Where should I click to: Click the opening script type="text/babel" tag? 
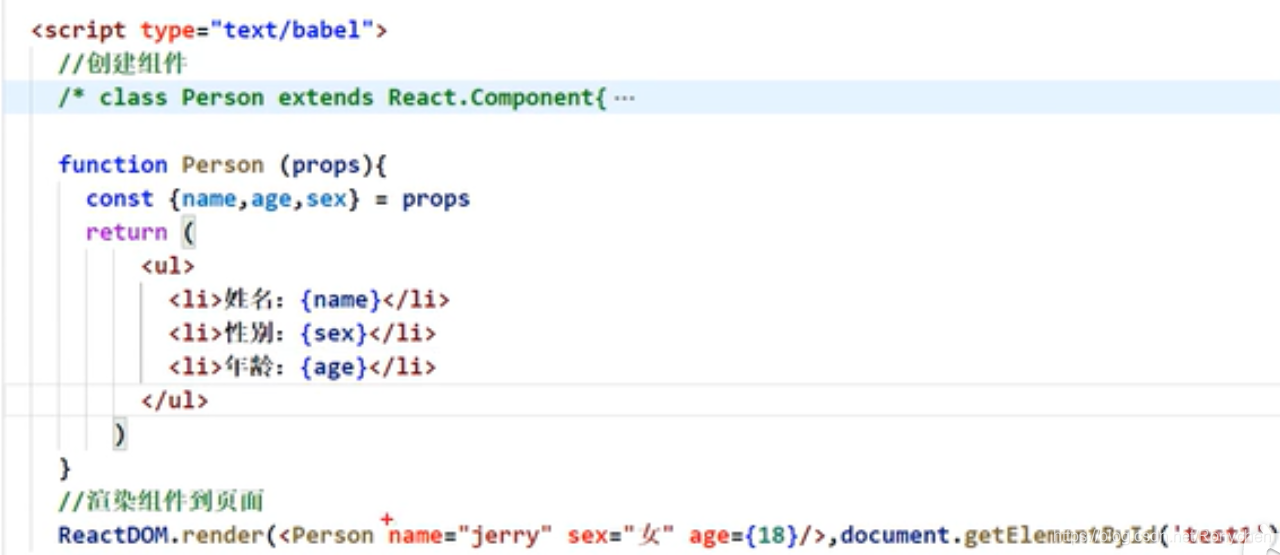pyautogui.click(x=209, y=31)
